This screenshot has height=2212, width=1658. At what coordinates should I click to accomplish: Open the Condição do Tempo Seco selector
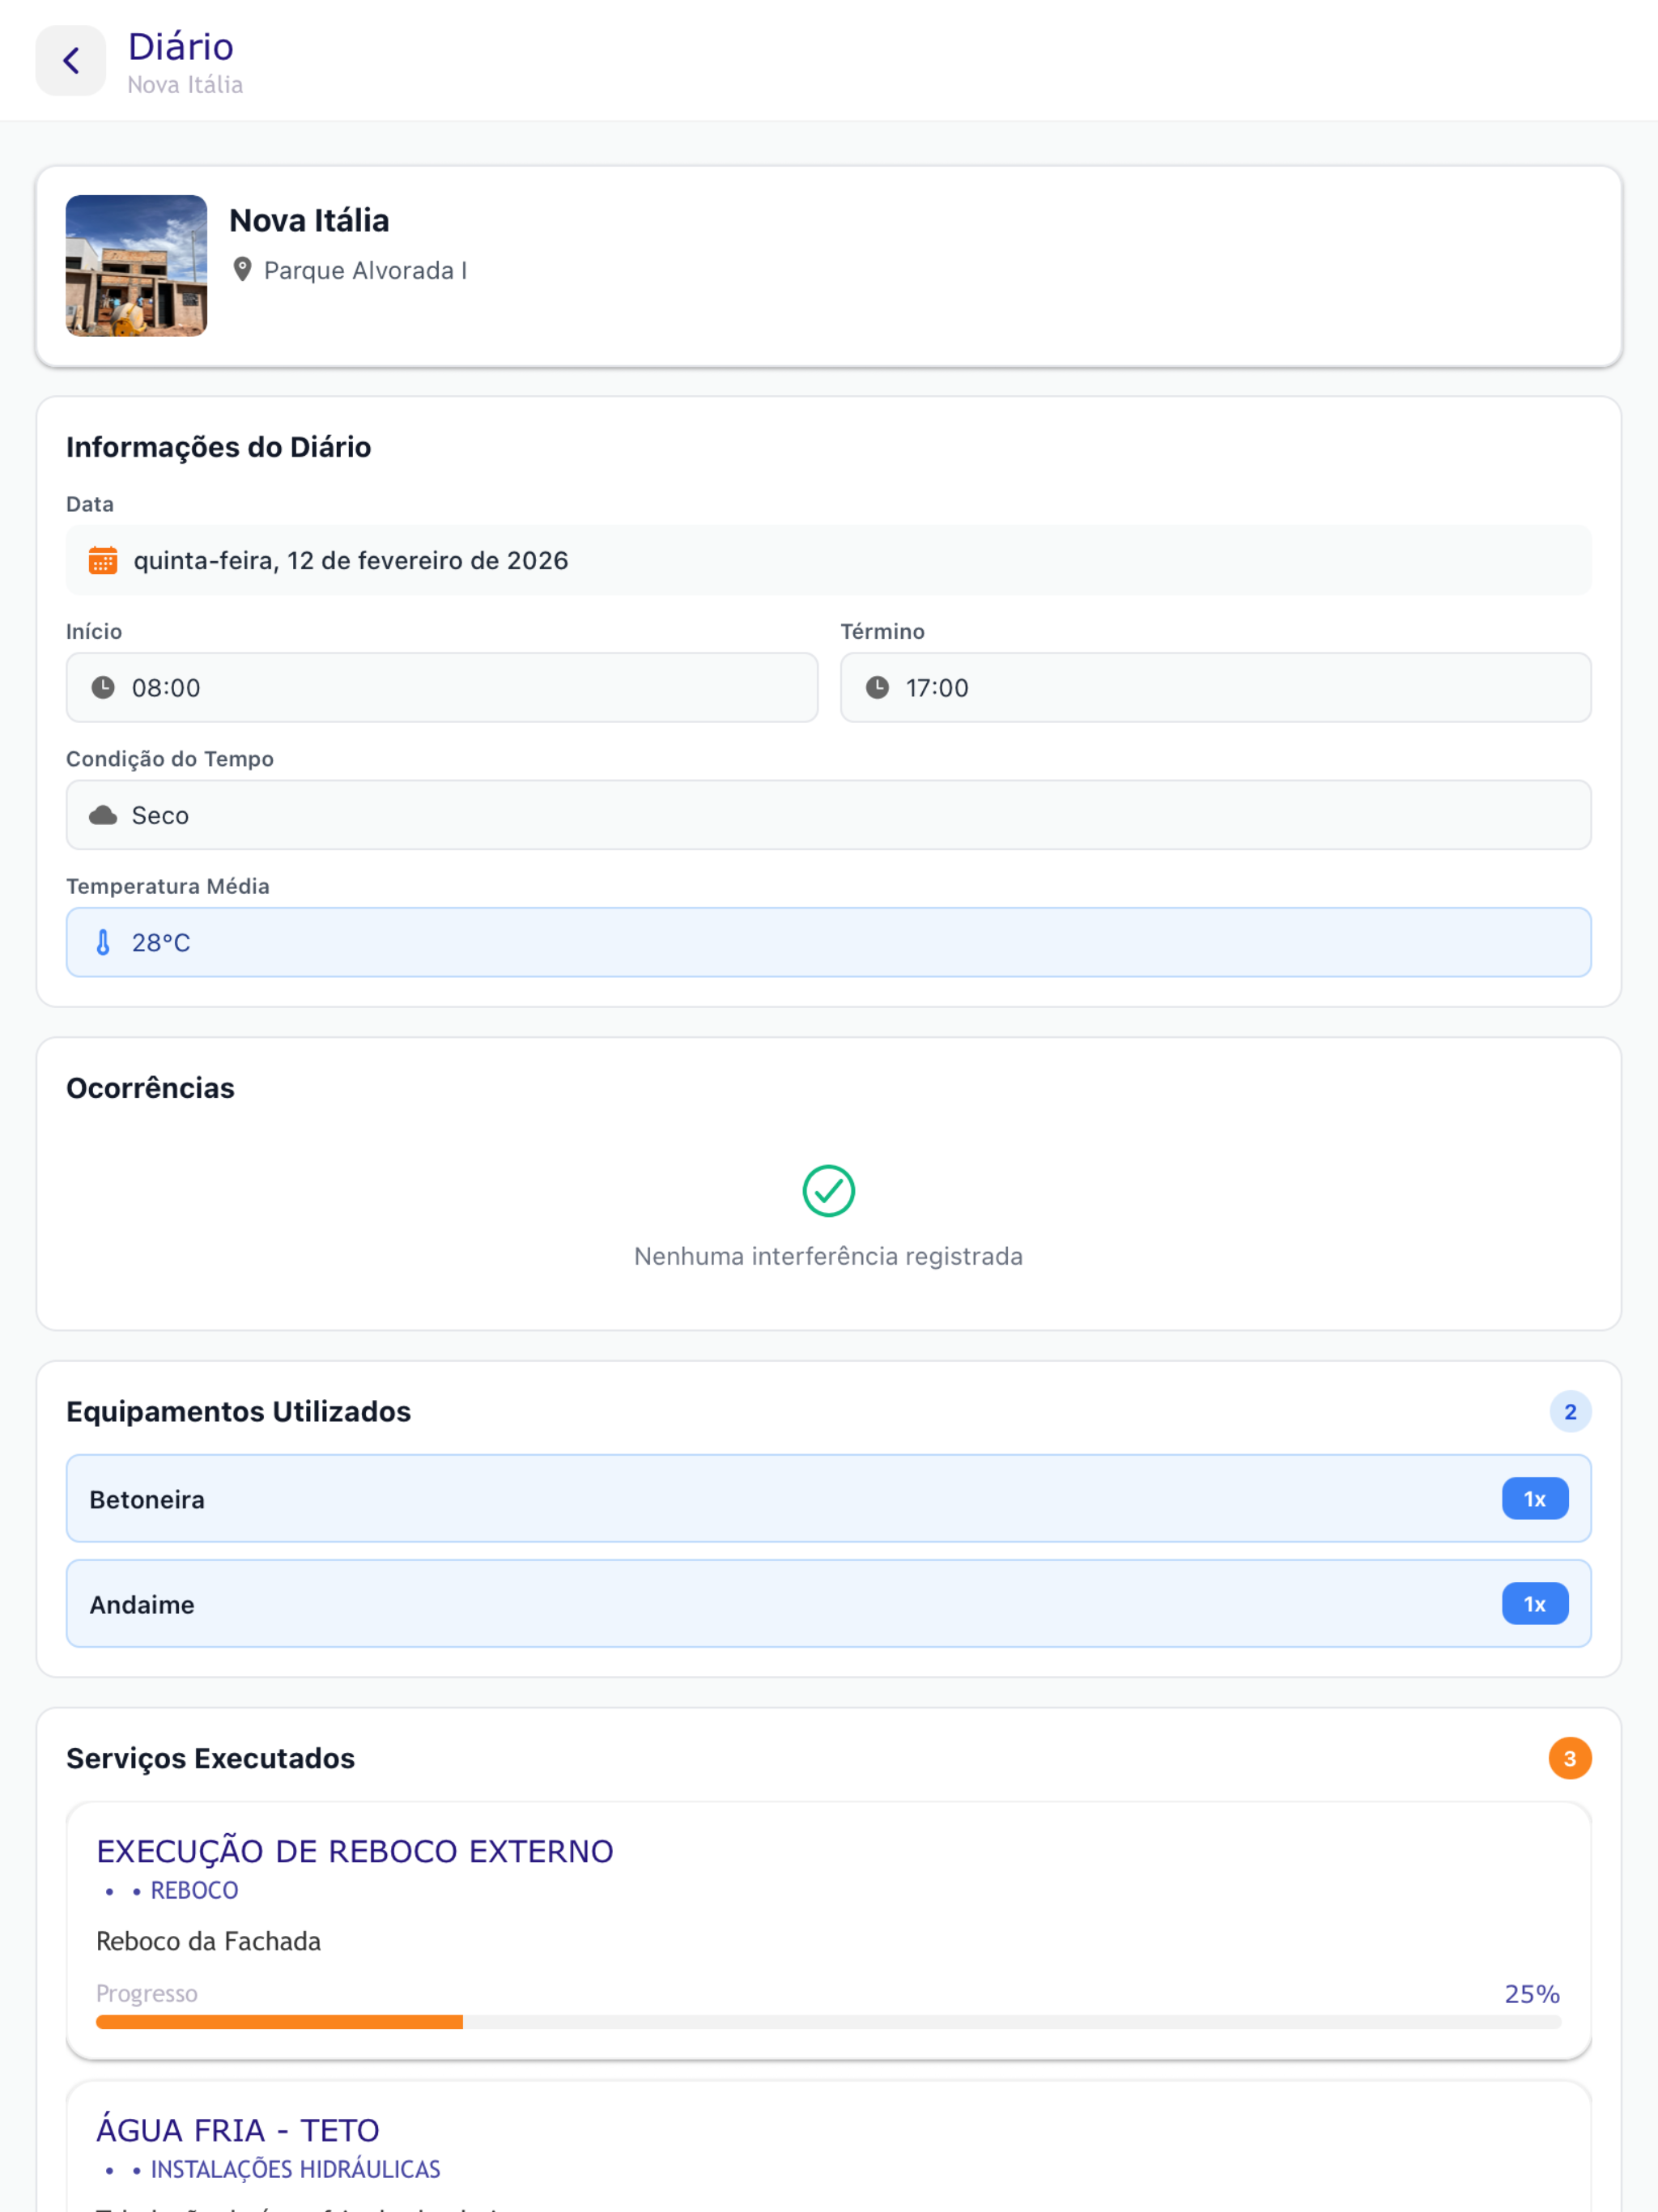829,815
